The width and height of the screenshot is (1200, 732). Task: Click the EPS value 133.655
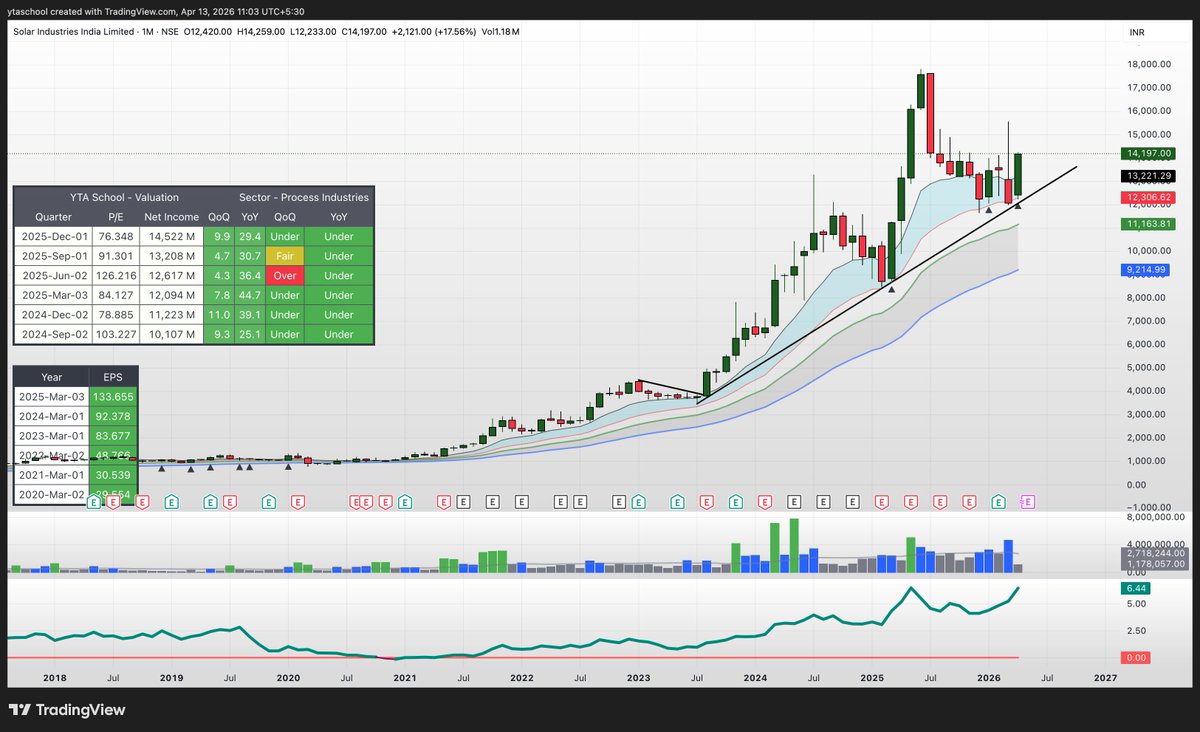pos(114,397)
